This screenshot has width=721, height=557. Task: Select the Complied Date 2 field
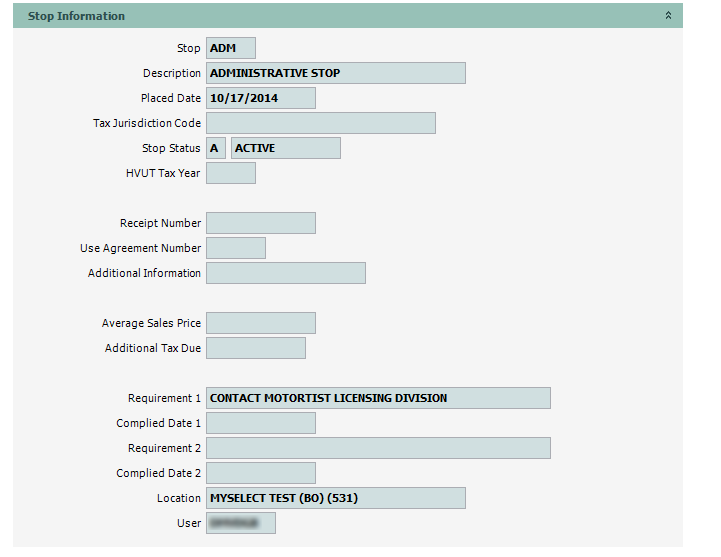[260, 473]
